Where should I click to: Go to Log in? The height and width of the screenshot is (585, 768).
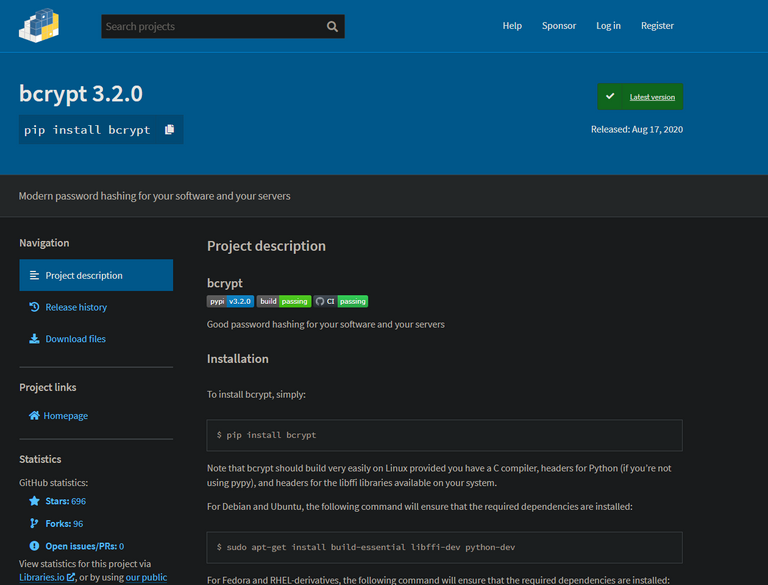(608, 25)
